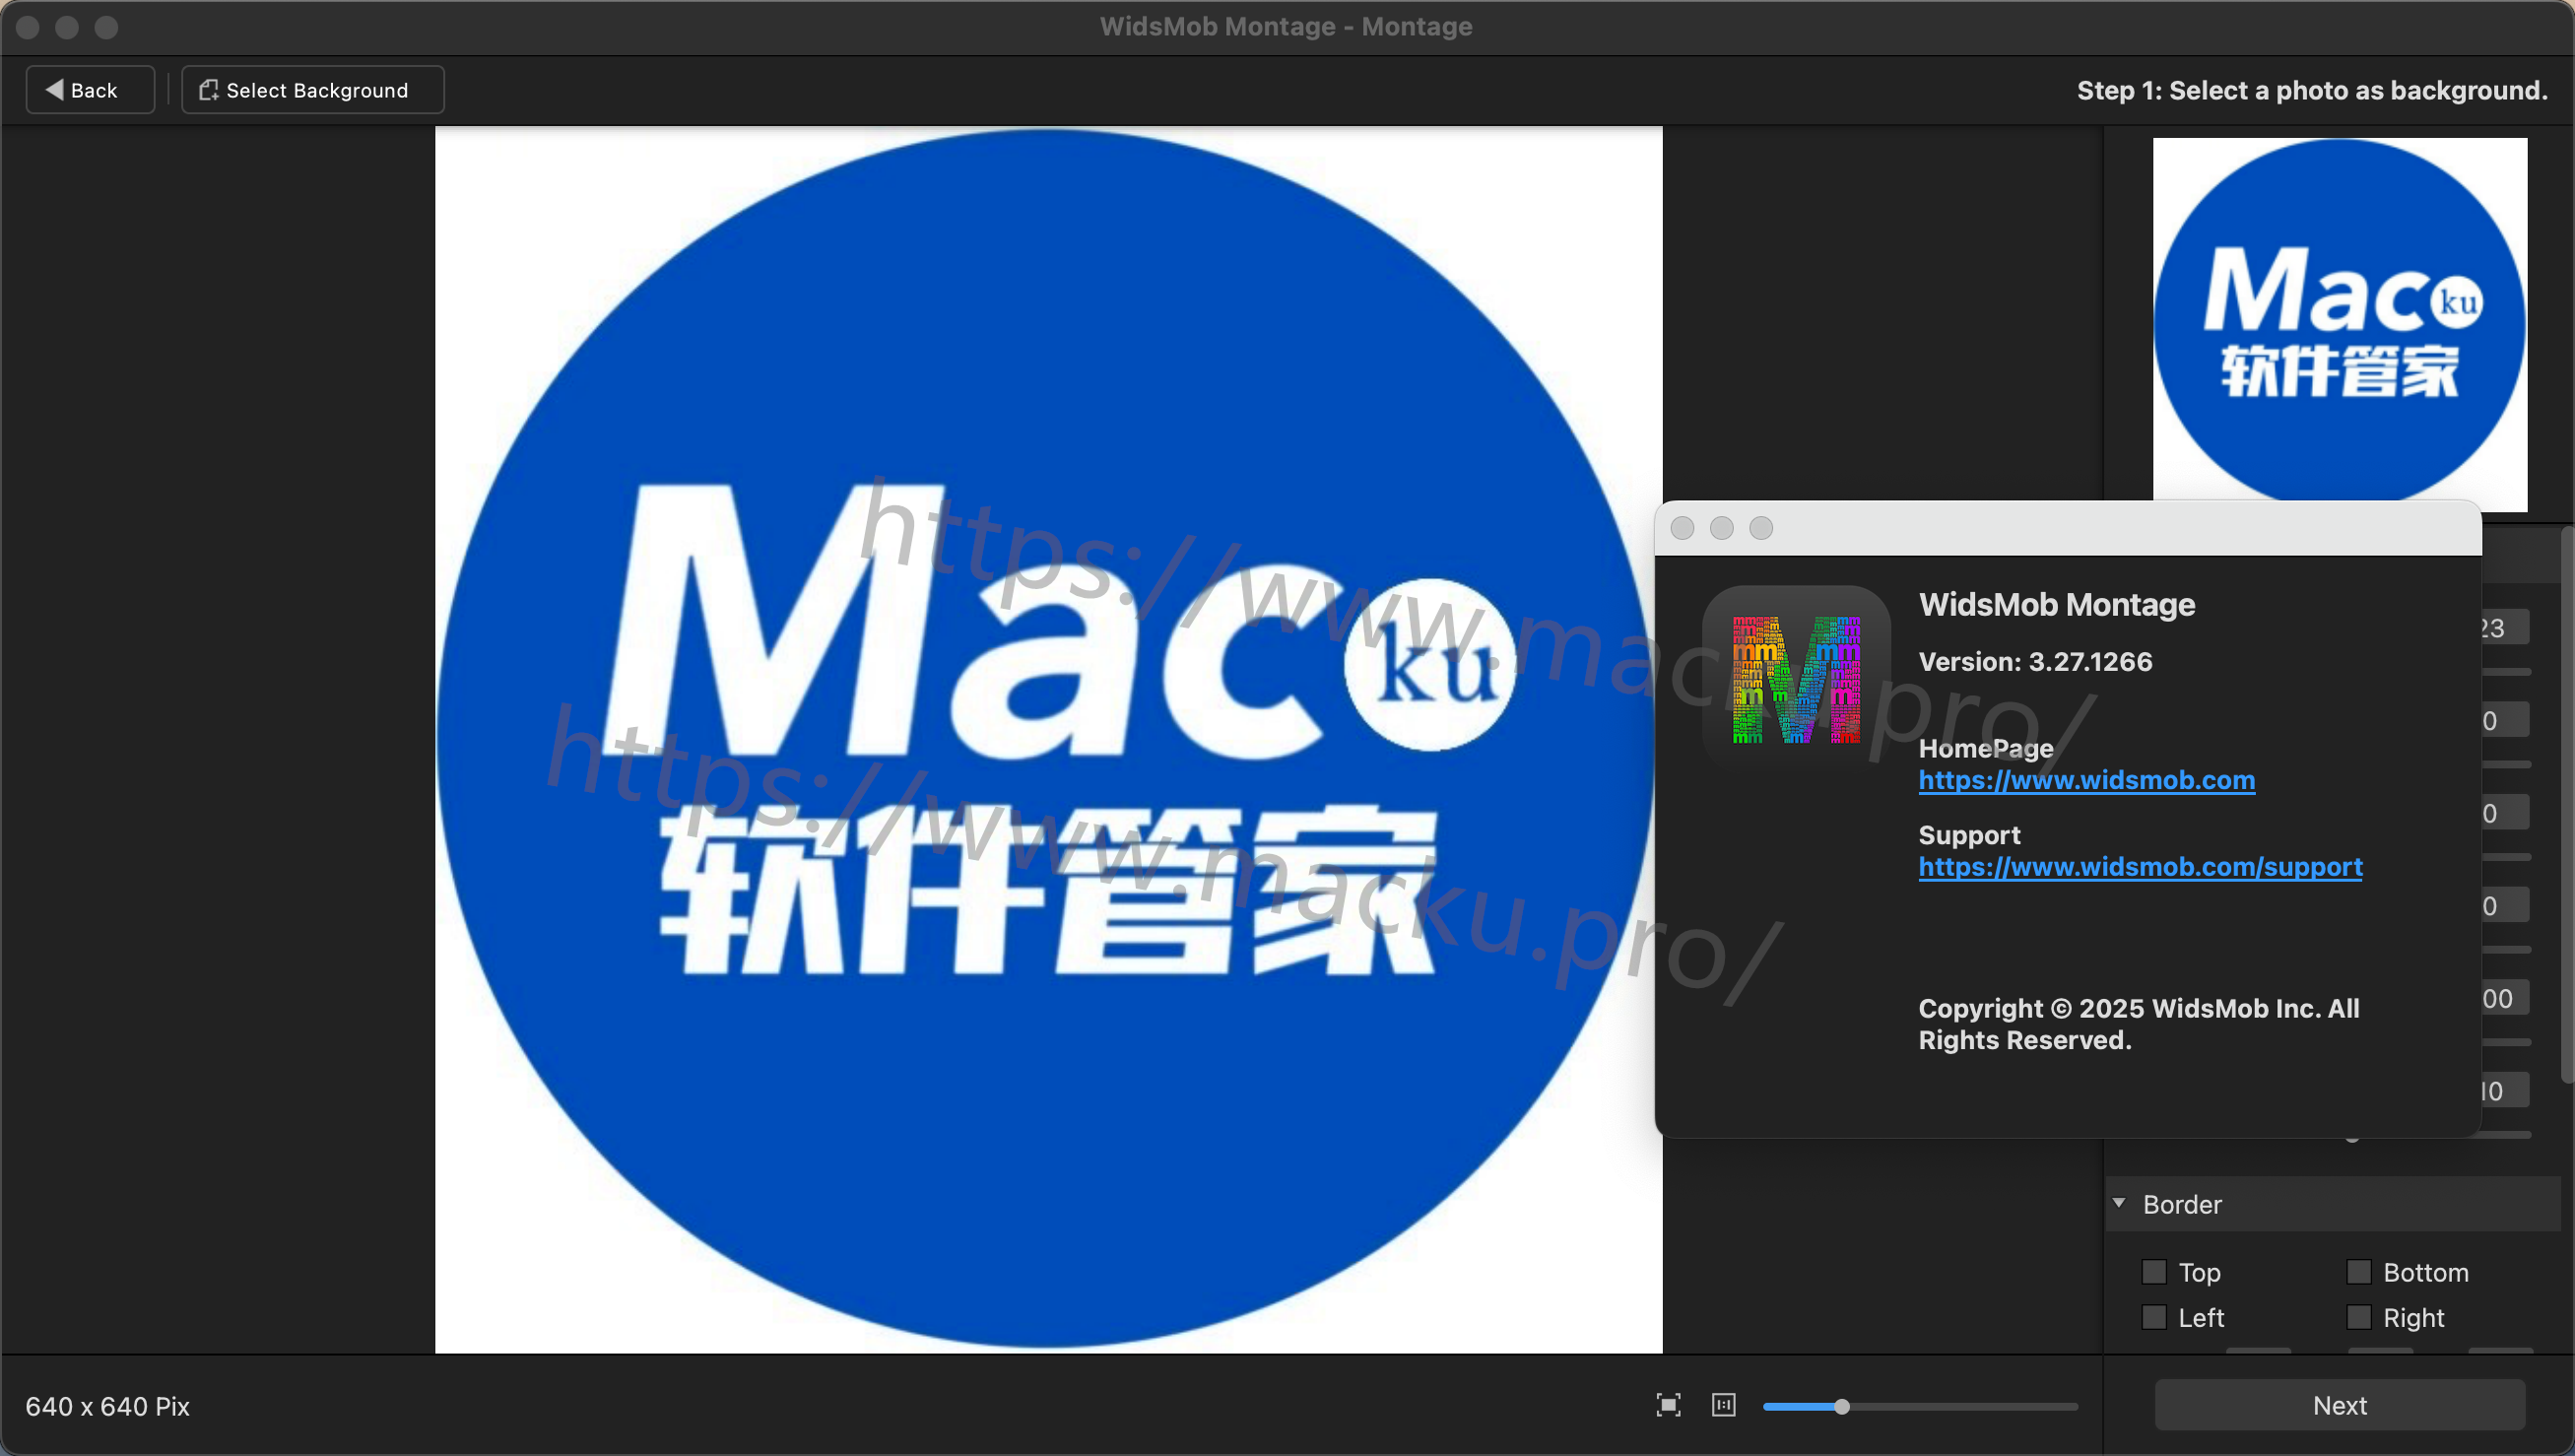This screenshot has width=2575, height=1456.
Task: Open the Select Background button
Action: [x=312, y=90]
